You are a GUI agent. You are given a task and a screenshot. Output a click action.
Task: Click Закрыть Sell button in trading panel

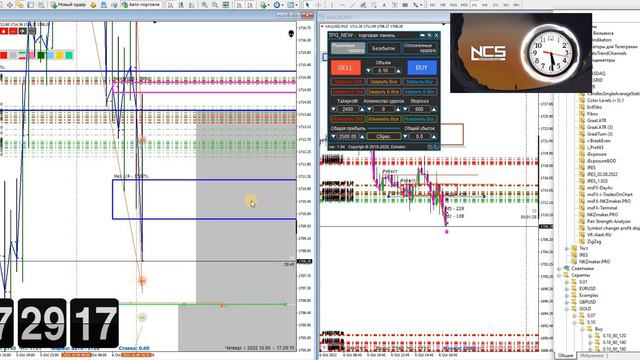(x=347, y=82)
